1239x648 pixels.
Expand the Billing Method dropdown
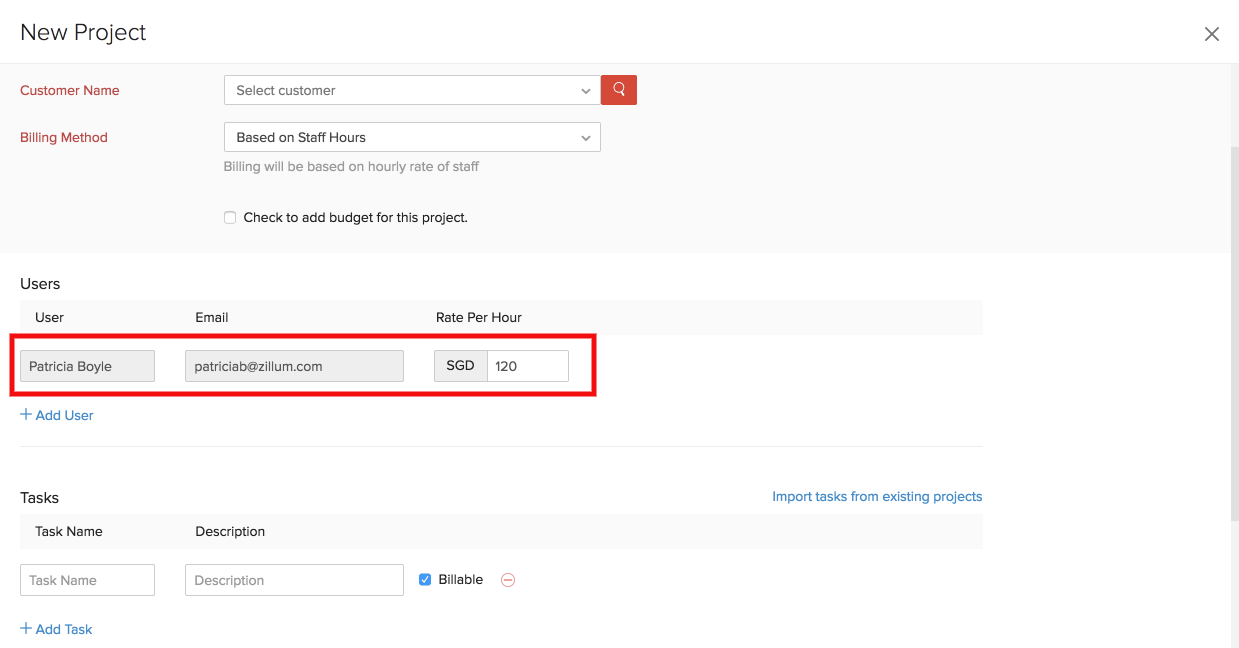pos(411,137)
